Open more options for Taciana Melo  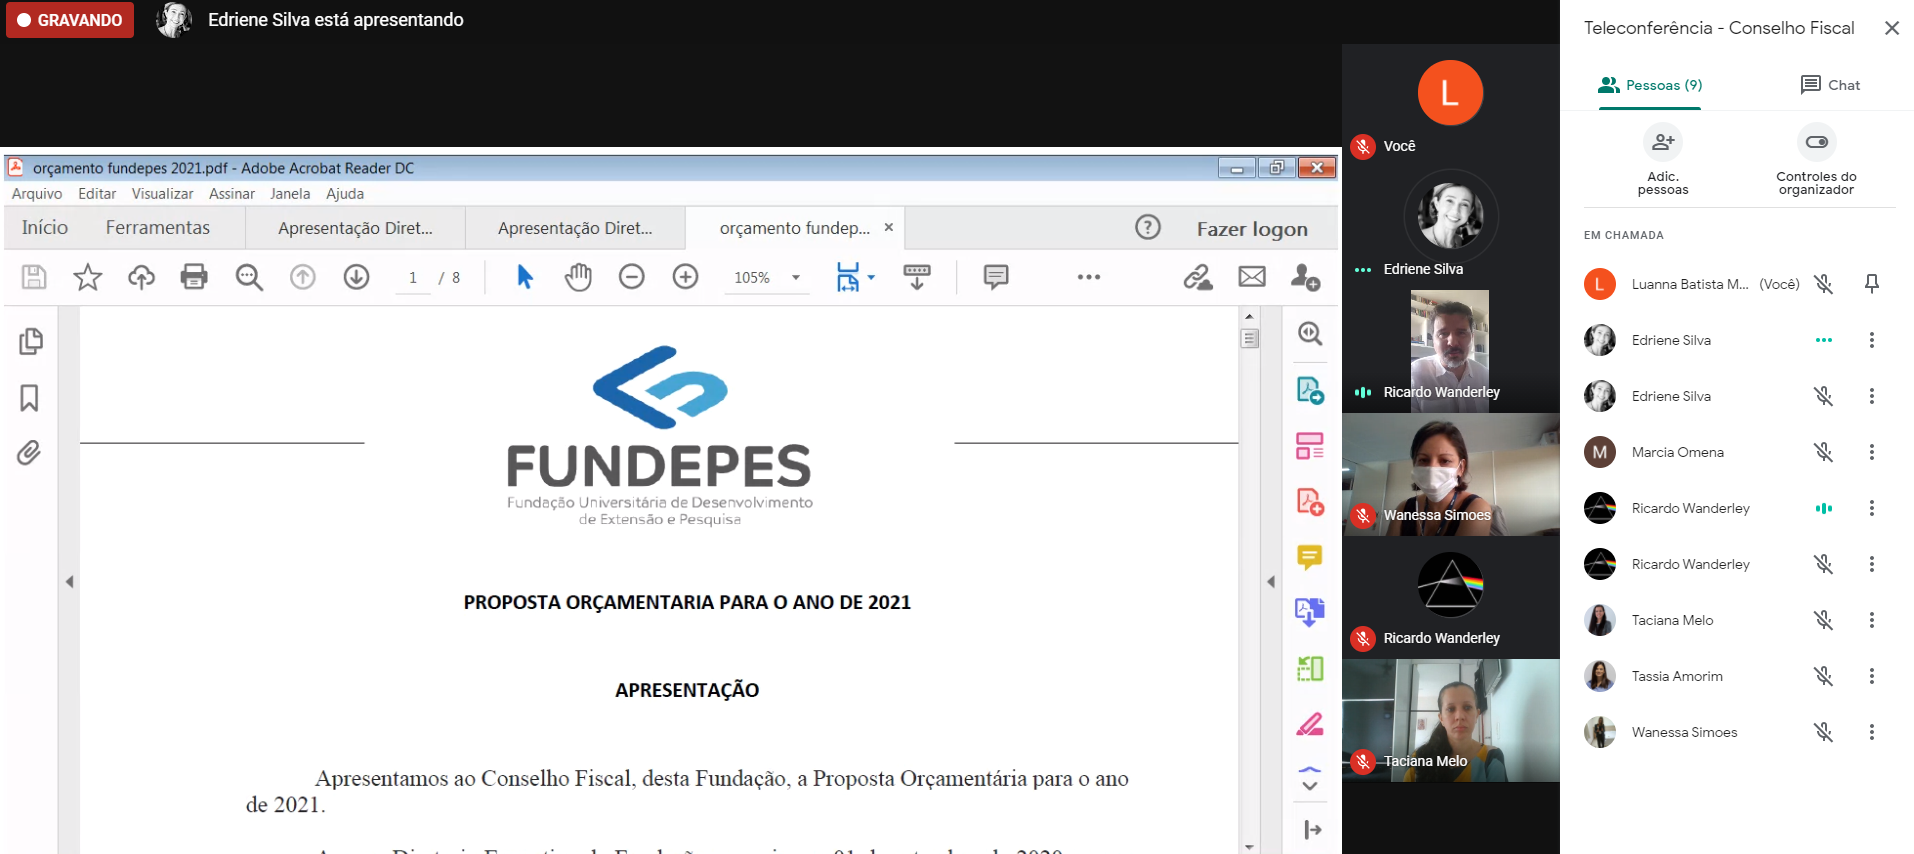click(1872, 620)
